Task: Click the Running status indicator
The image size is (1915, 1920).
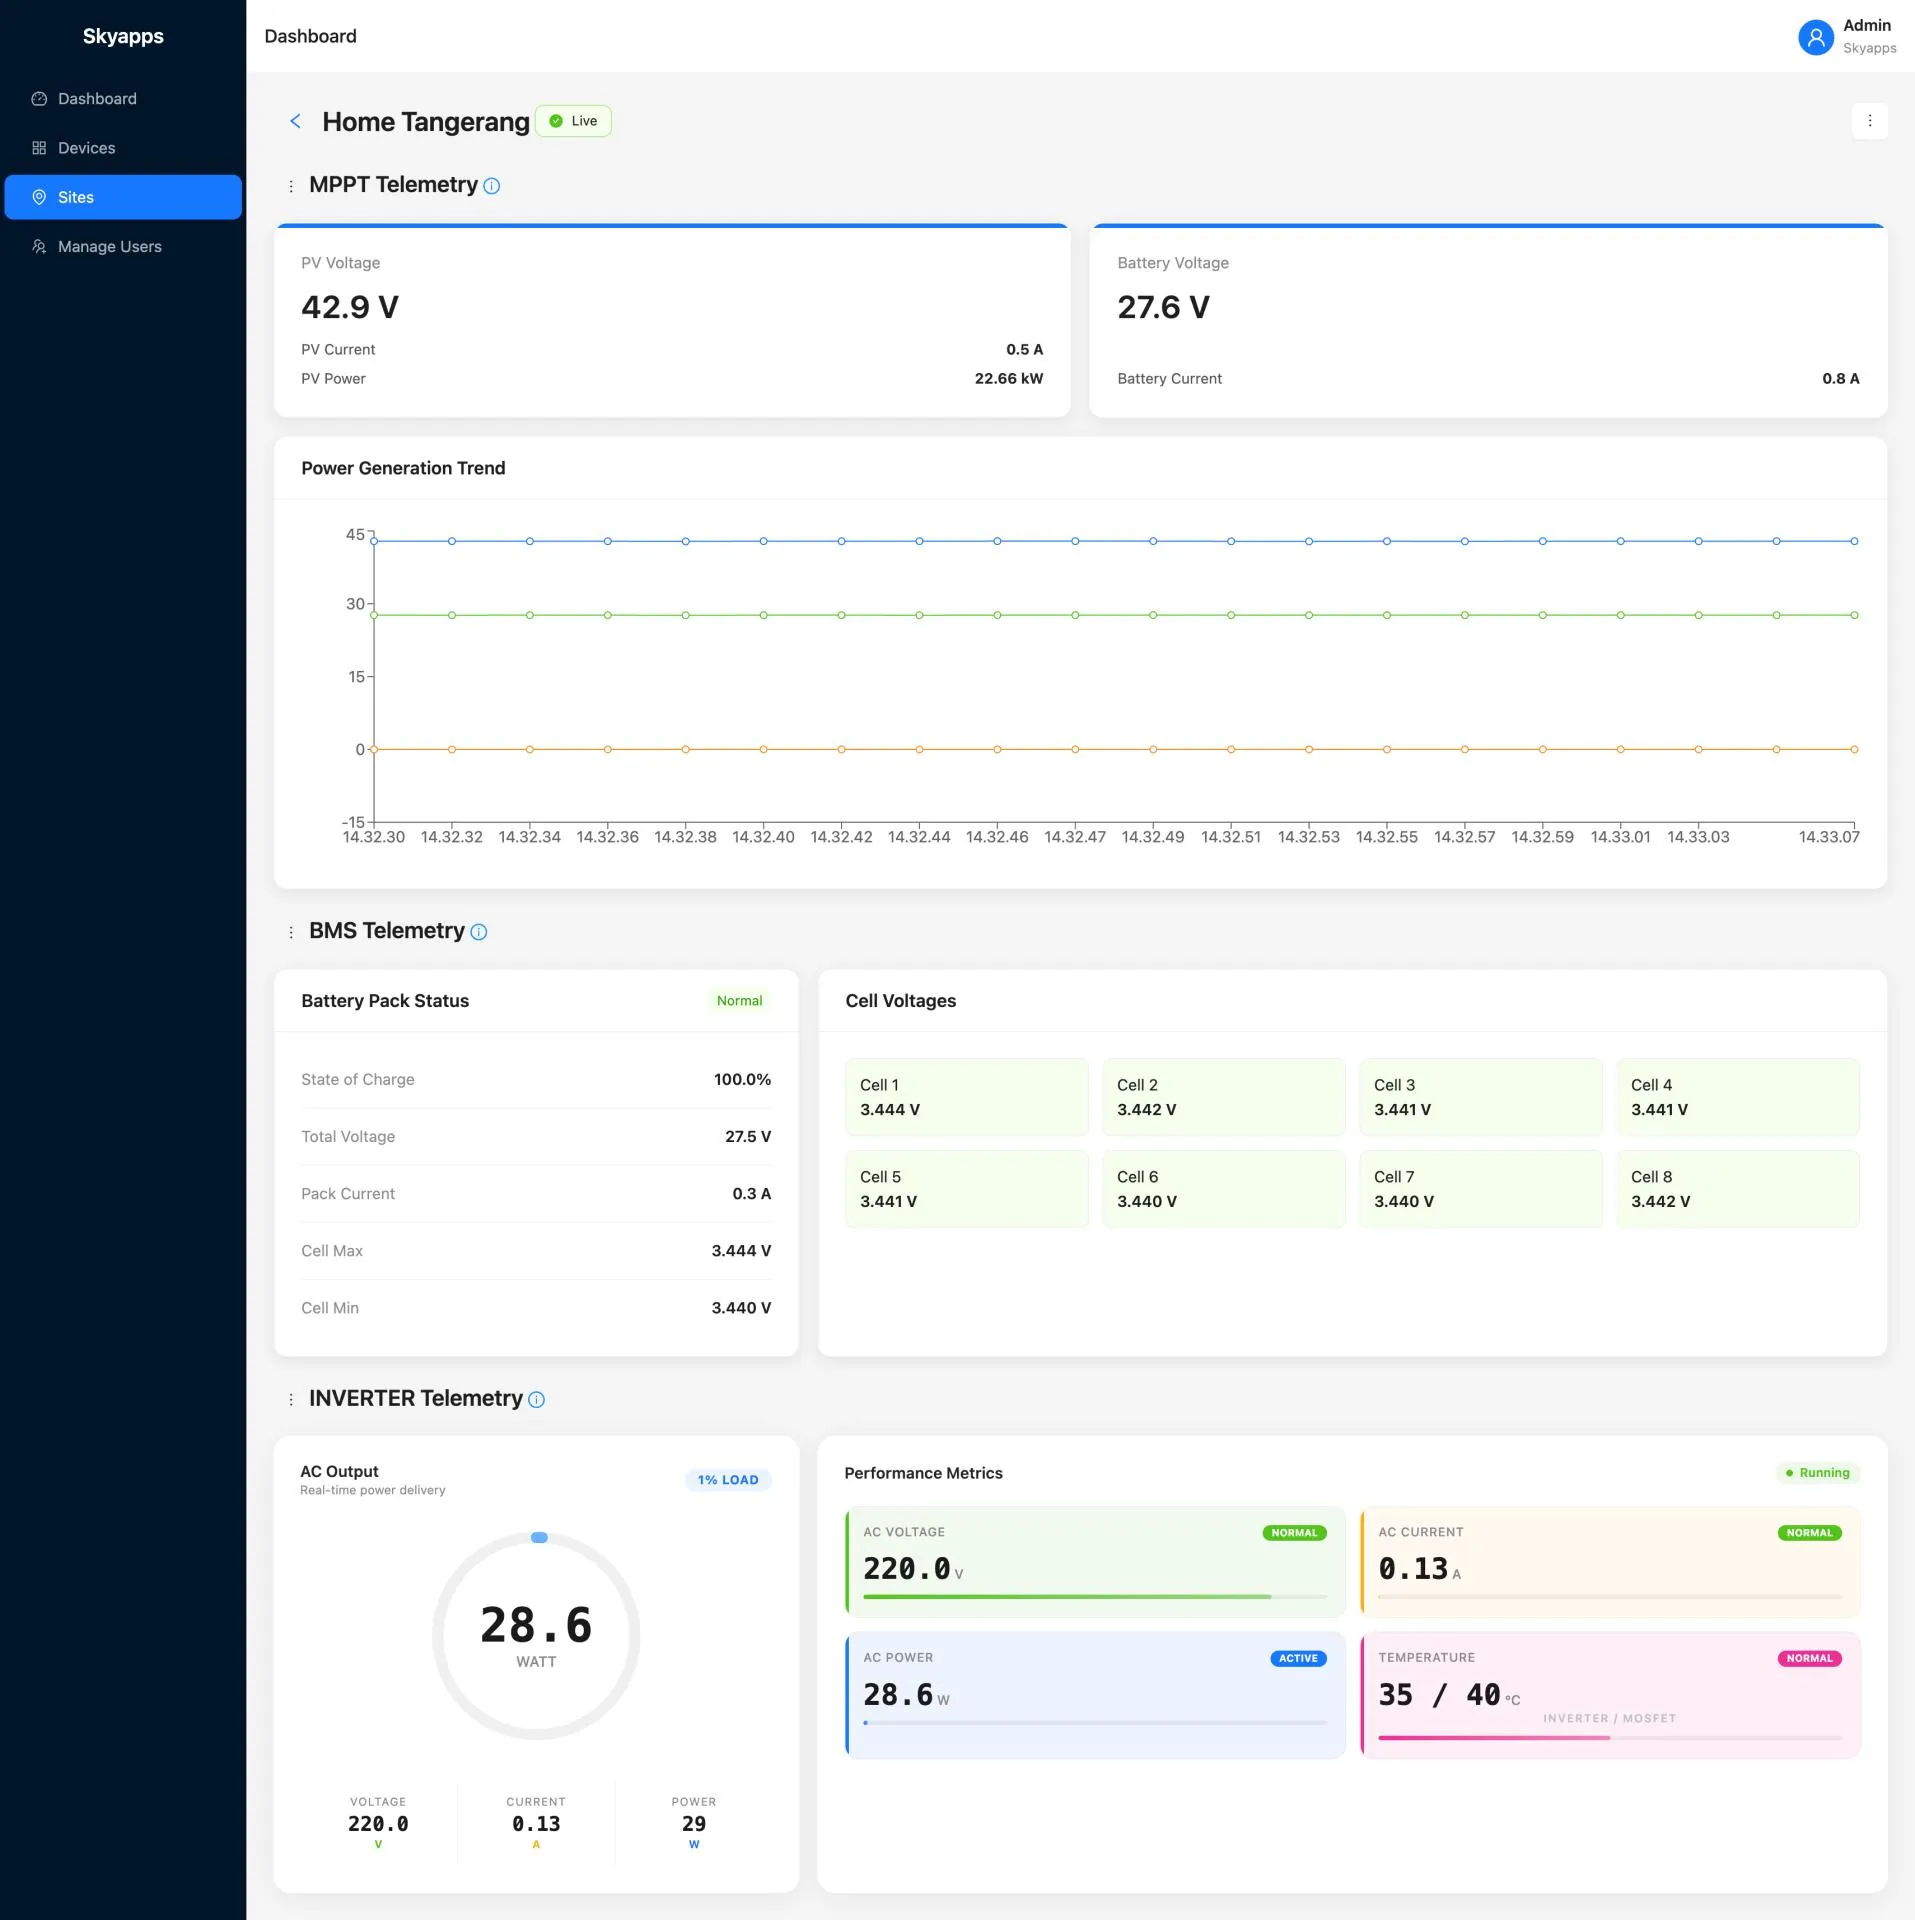Action: coord(1817,1473)
